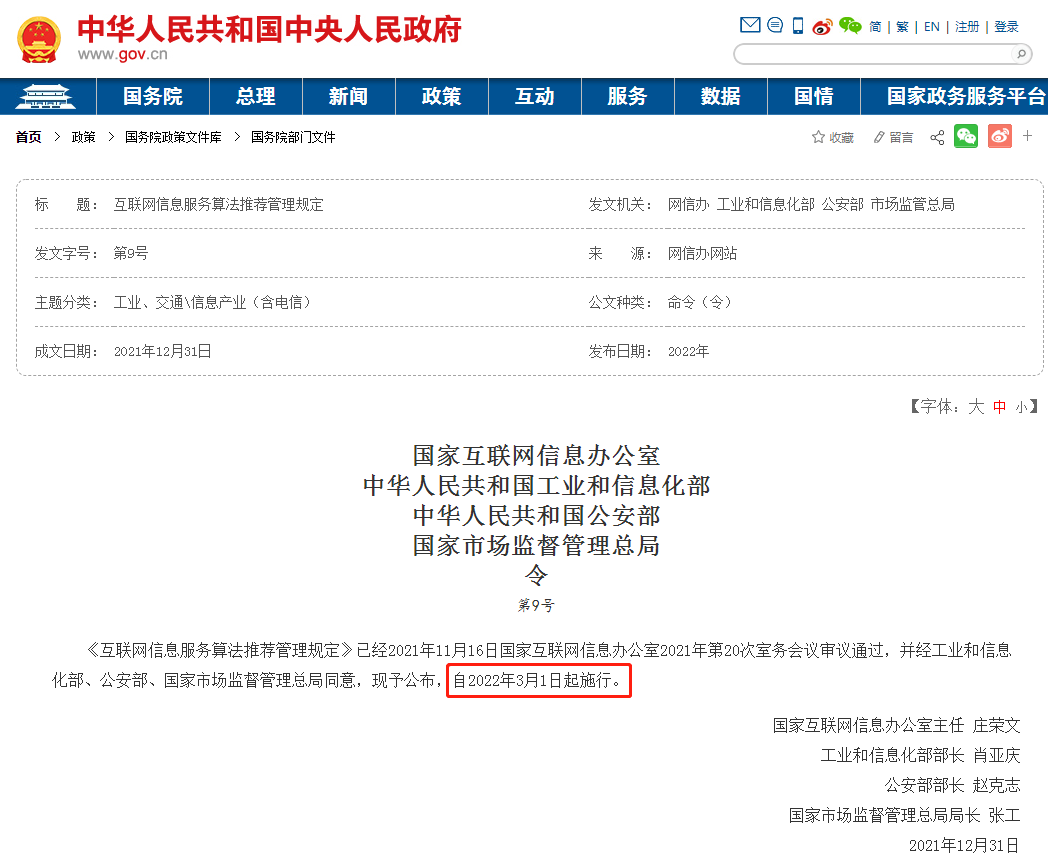Click signature 公安部部长 赵克志
The height and width of the screenshot is (857, 1048).
click(x=953, y=785)
